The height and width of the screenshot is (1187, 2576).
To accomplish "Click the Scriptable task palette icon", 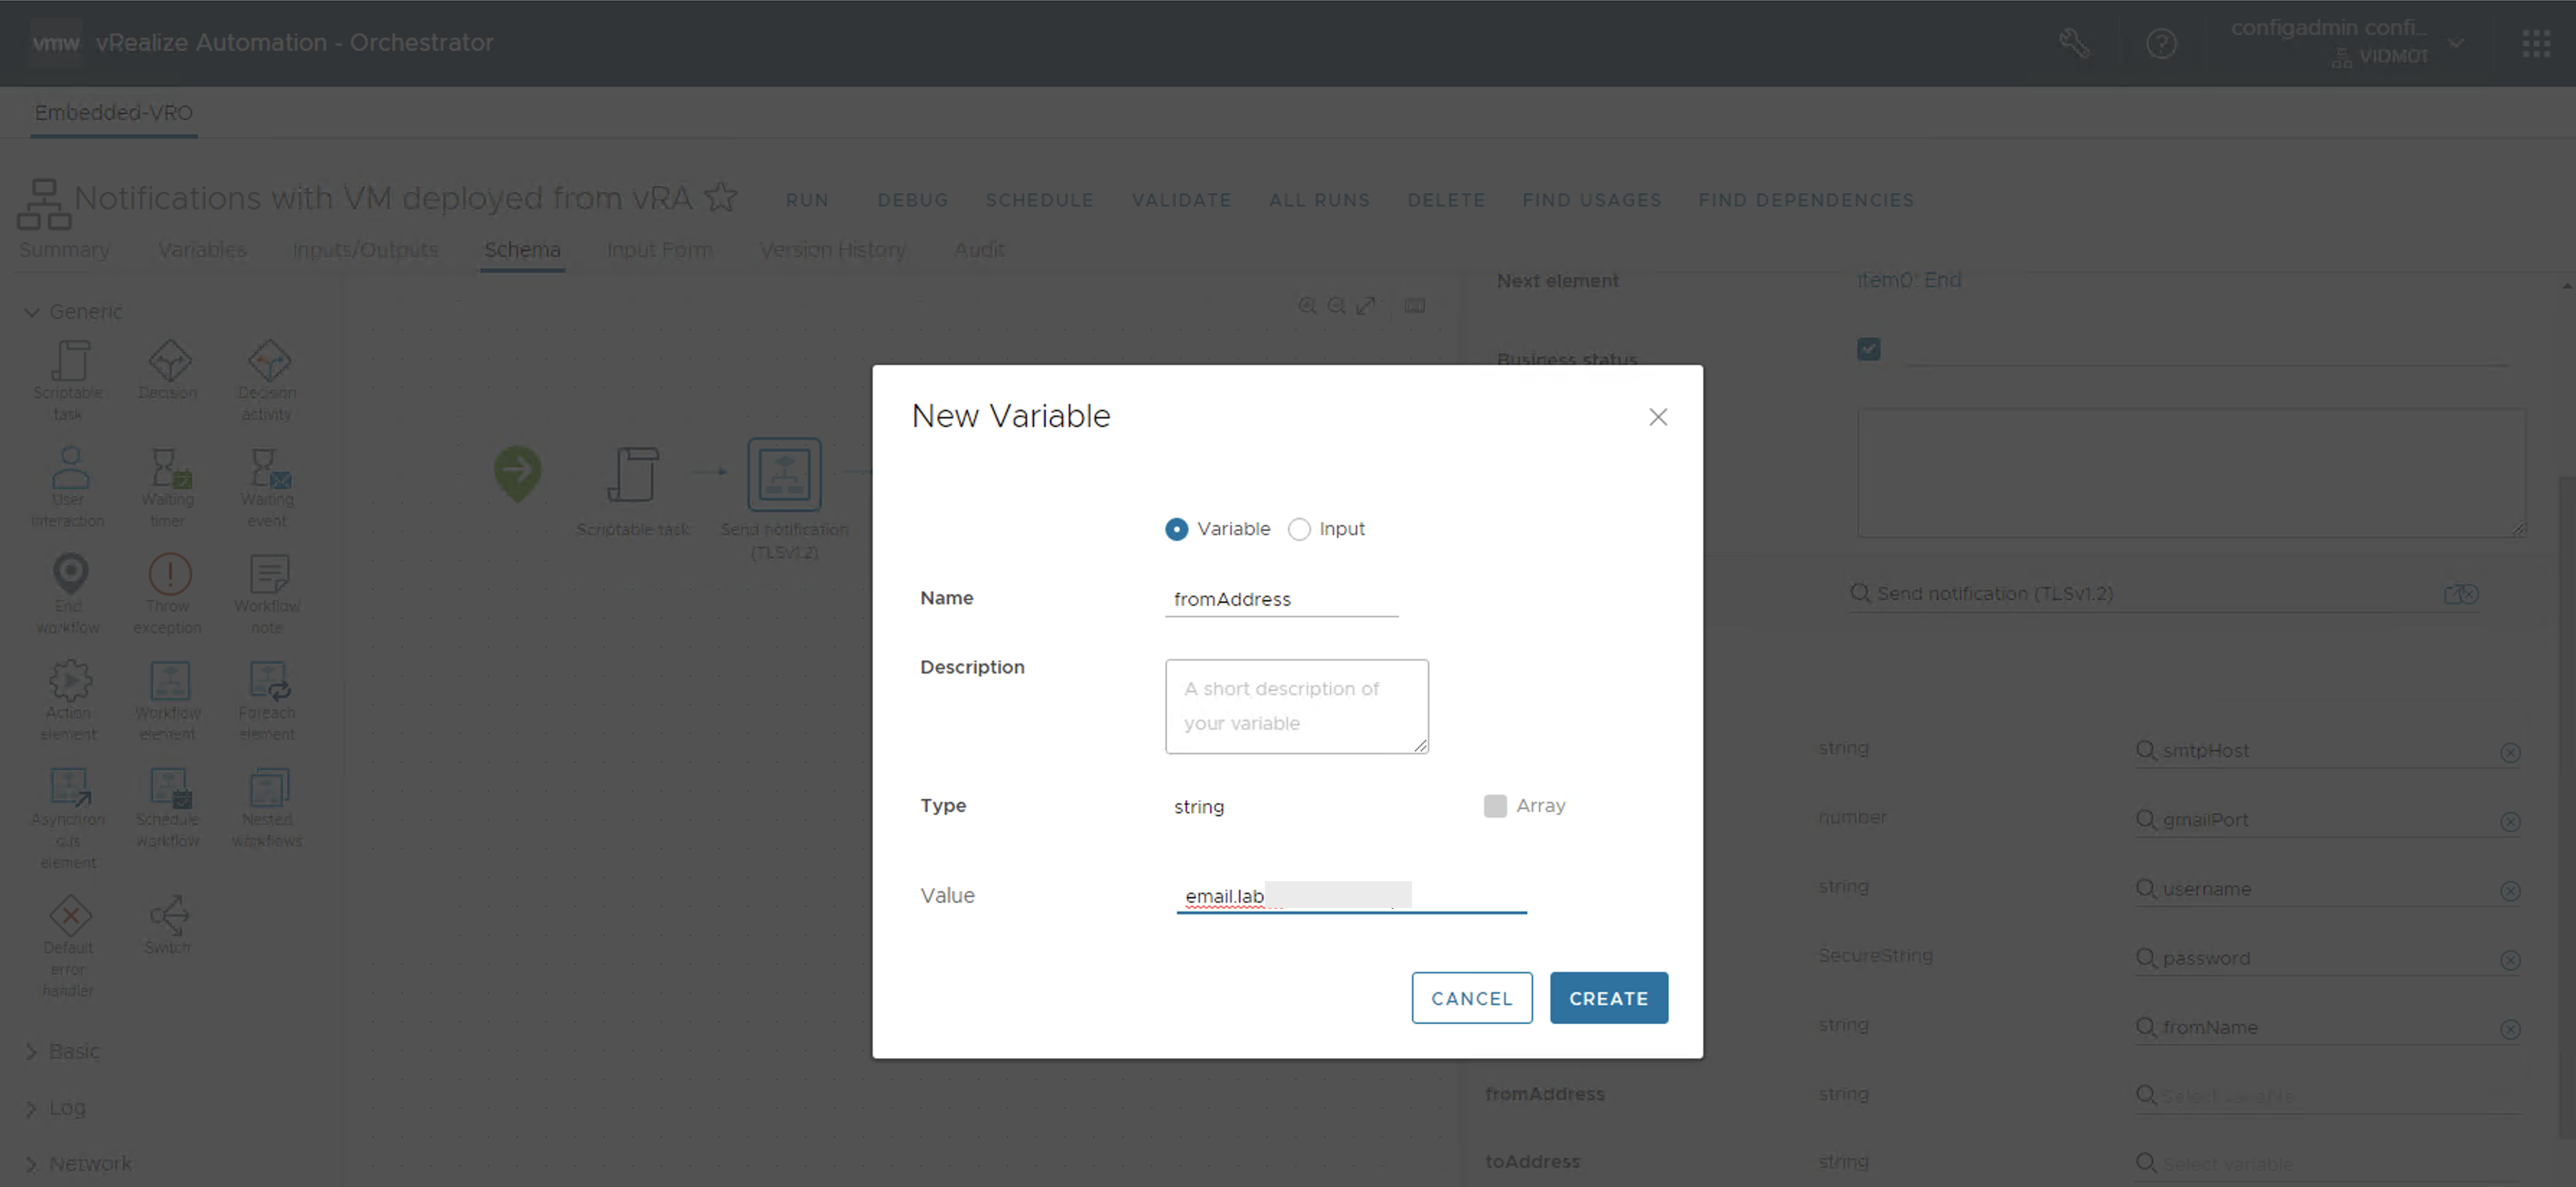I will point(69,362).
